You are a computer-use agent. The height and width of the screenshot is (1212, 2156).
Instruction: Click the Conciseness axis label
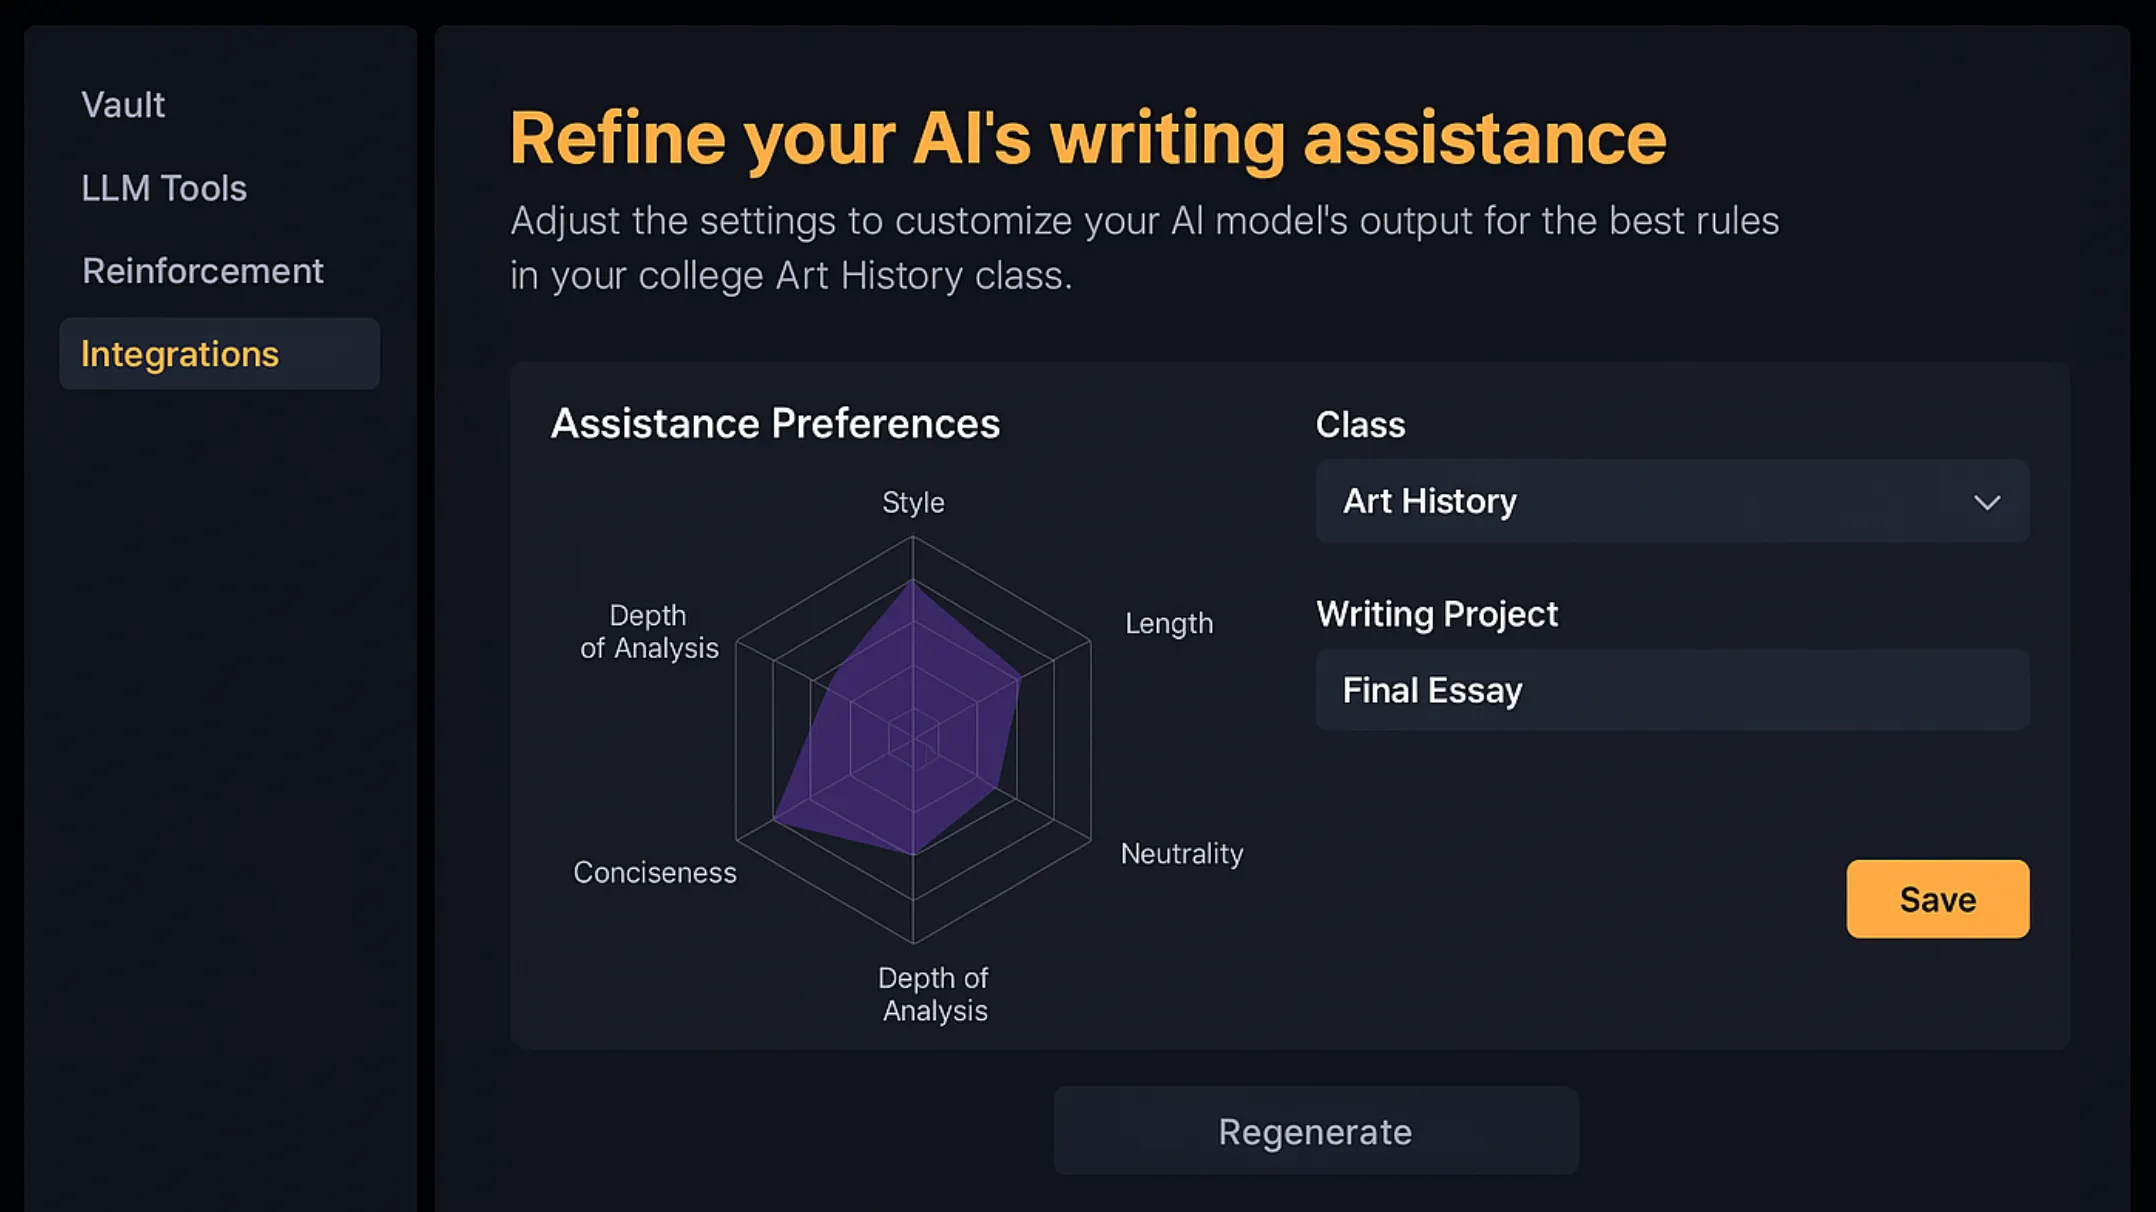pyautogui.click(x=655, y=872)
